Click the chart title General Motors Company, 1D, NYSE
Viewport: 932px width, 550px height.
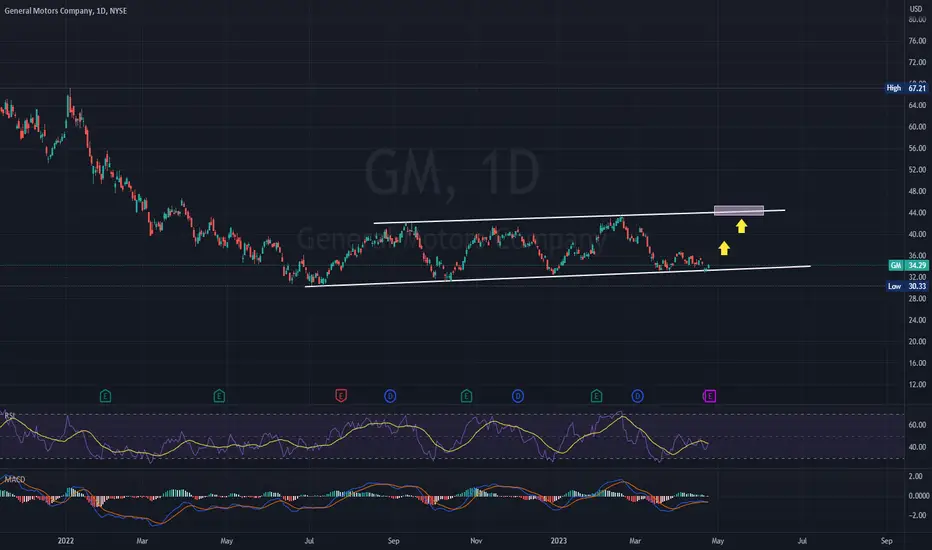pyautogui.click(x=65, y=11)
